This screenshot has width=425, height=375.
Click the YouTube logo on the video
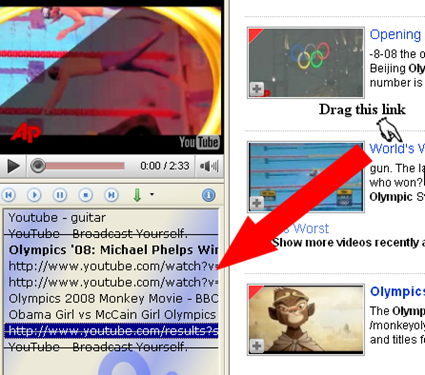(199, 142)
